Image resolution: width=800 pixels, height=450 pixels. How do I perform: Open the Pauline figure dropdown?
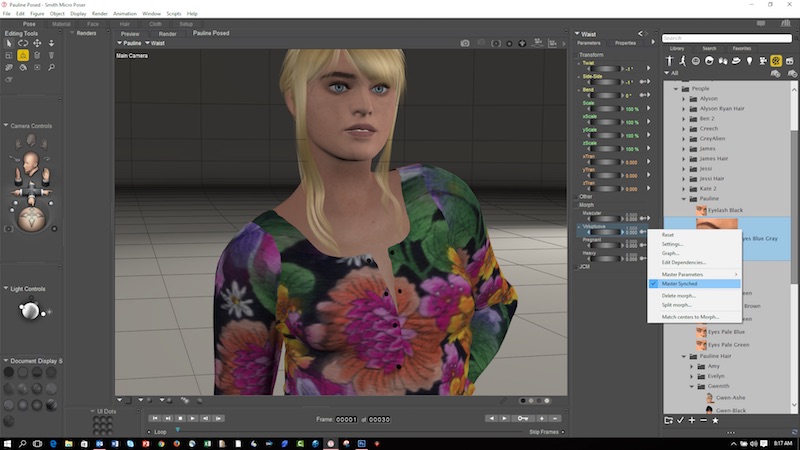(129, 43)
